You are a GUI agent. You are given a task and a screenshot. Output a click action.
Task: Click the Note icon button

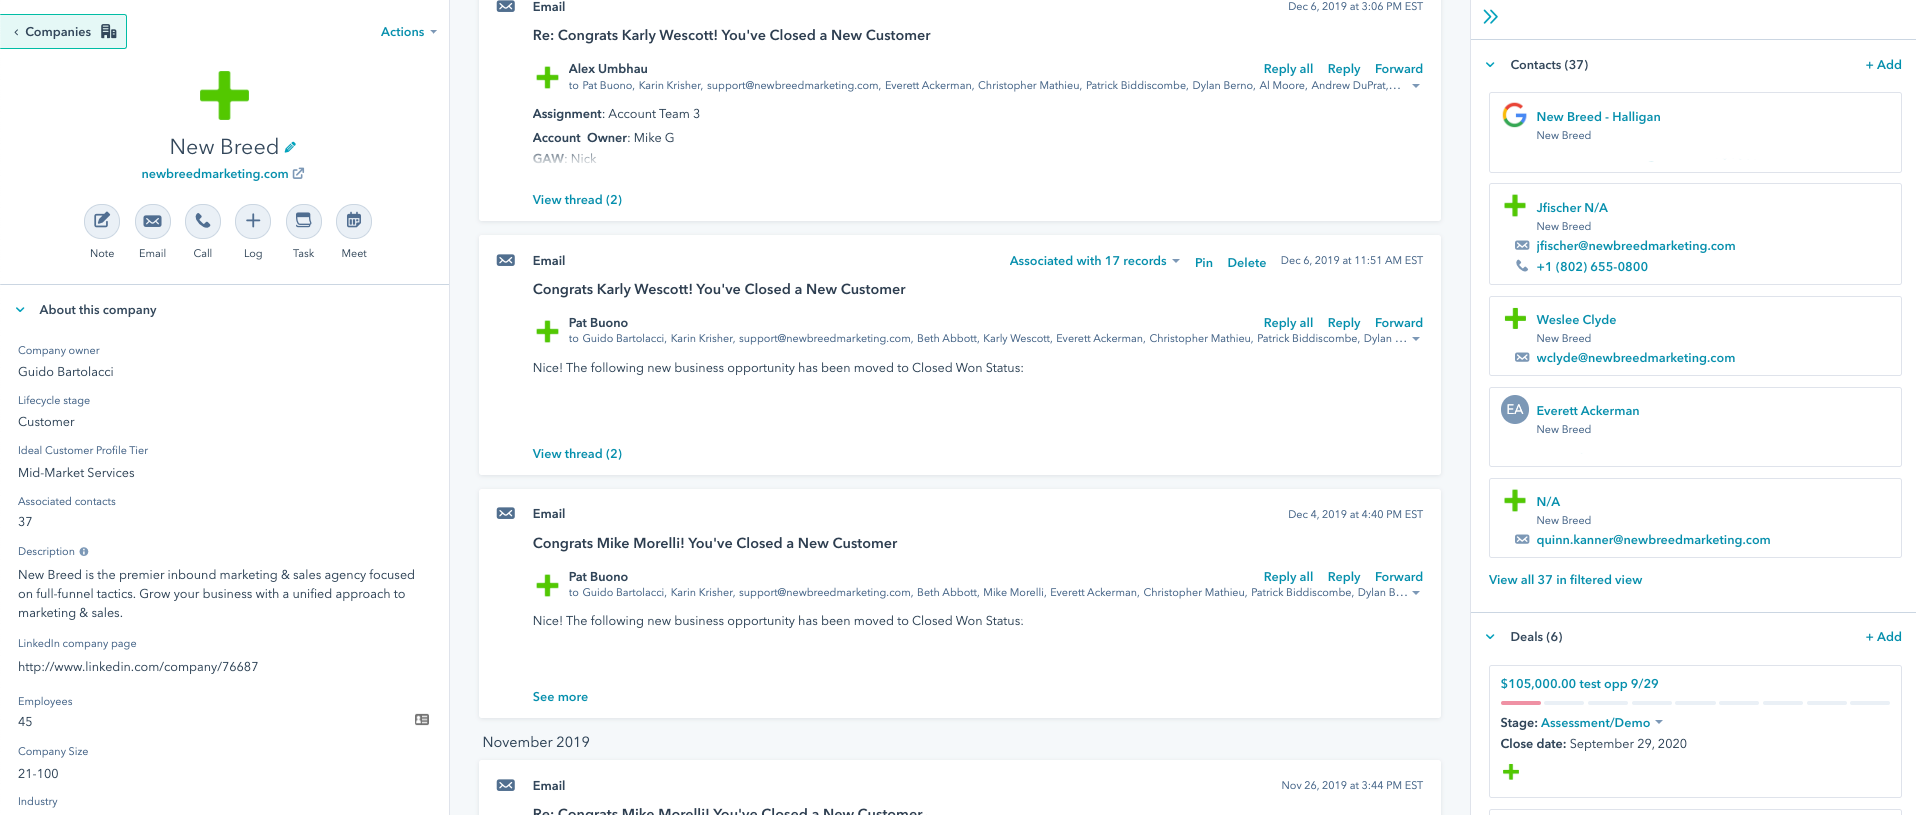(102, 221)
